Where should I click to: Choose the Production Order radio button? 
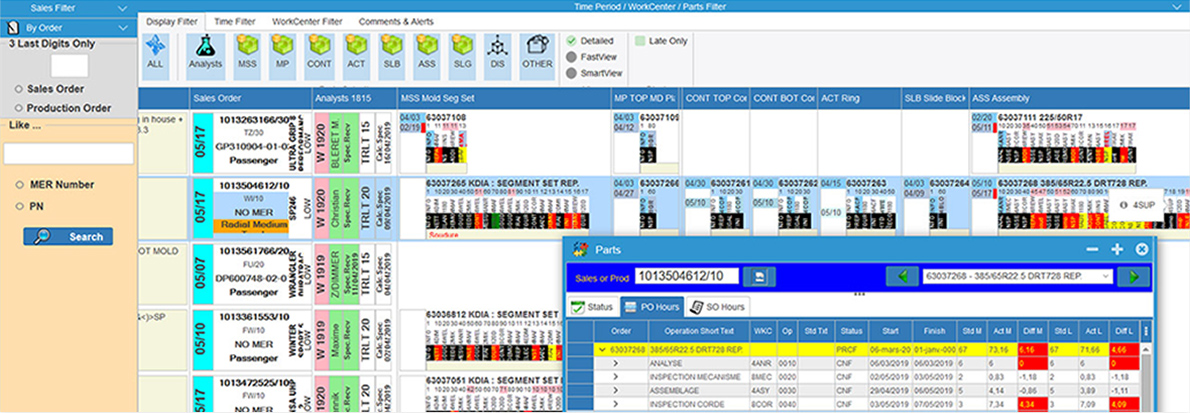pos(18,108)
